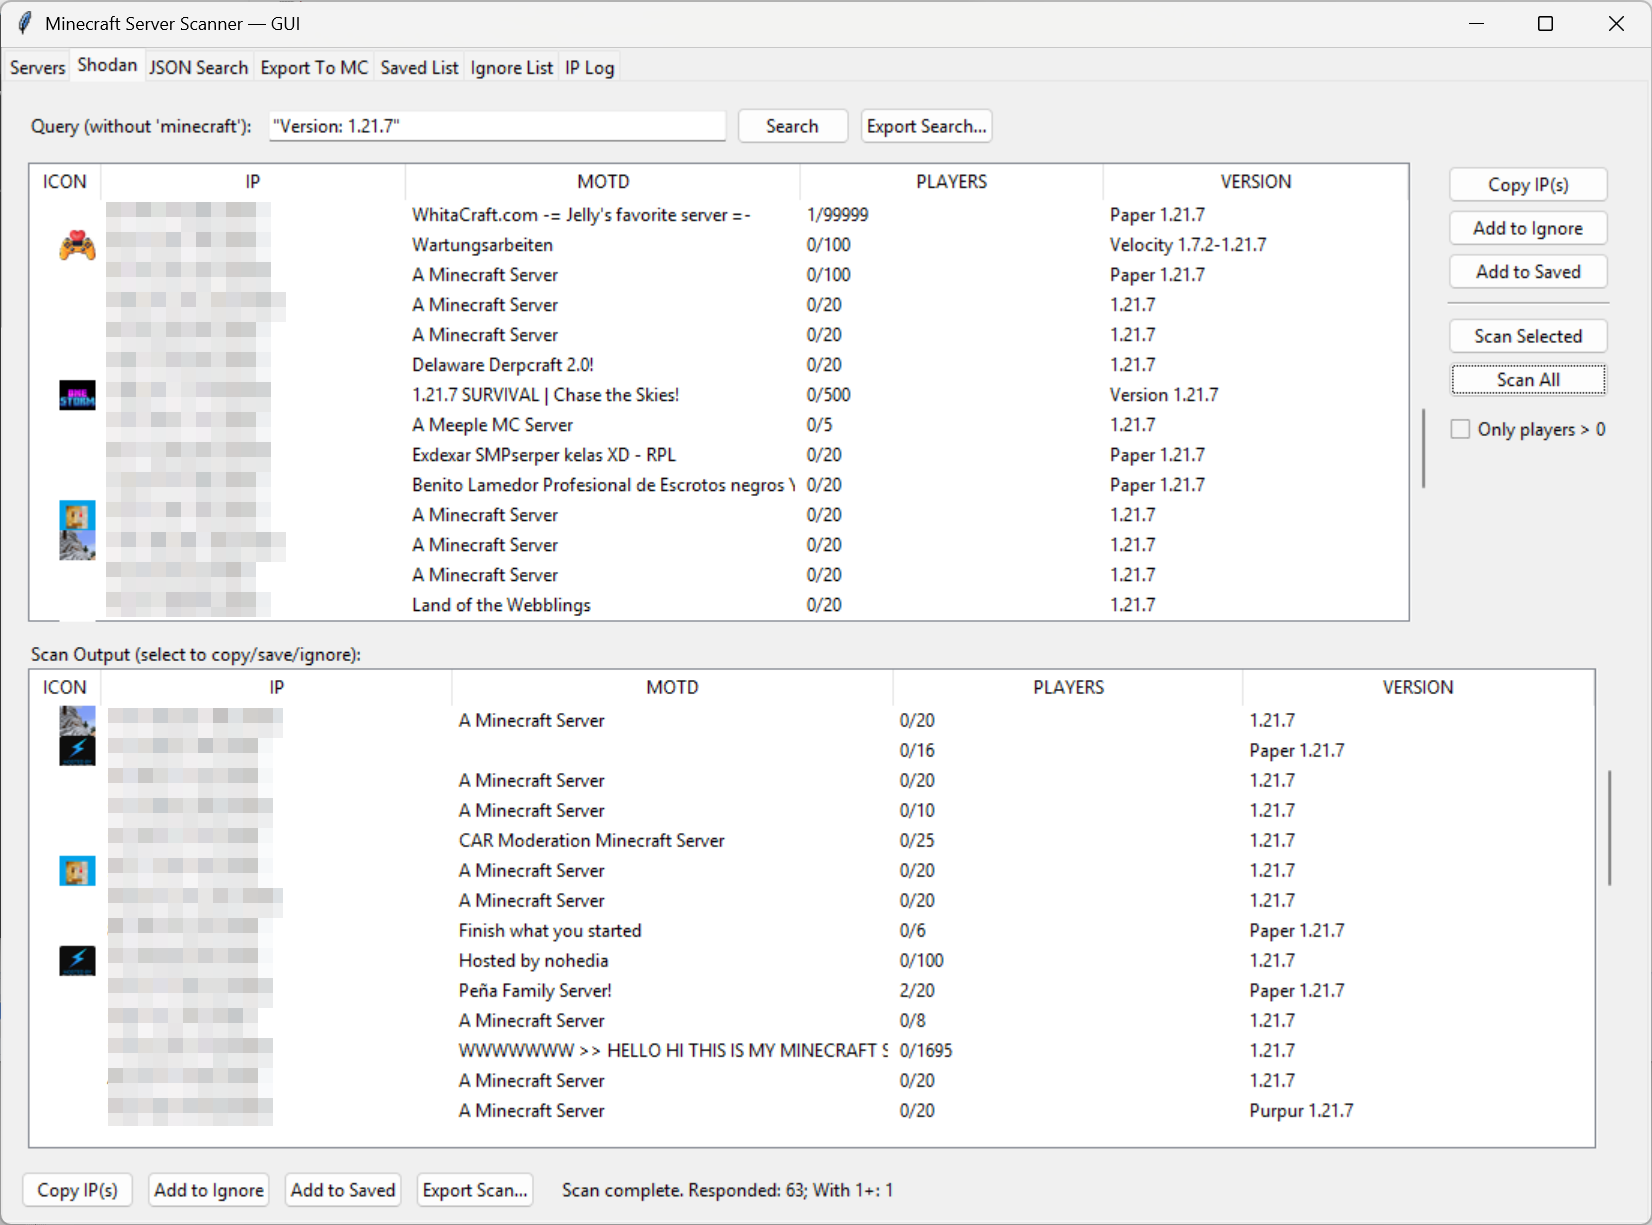The height and width of the screenshot is (1225, 1652).
Task: Click the mountain icon in the Scan Output table
Action: (x=77, y=720)
